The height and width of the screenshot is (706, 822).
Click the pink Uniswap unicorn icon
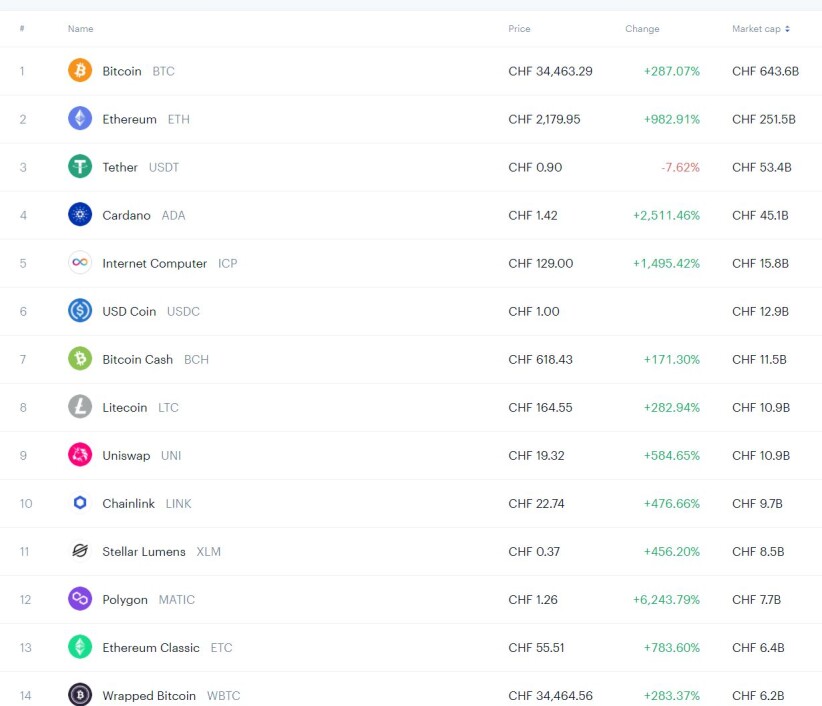pos(80,455)
